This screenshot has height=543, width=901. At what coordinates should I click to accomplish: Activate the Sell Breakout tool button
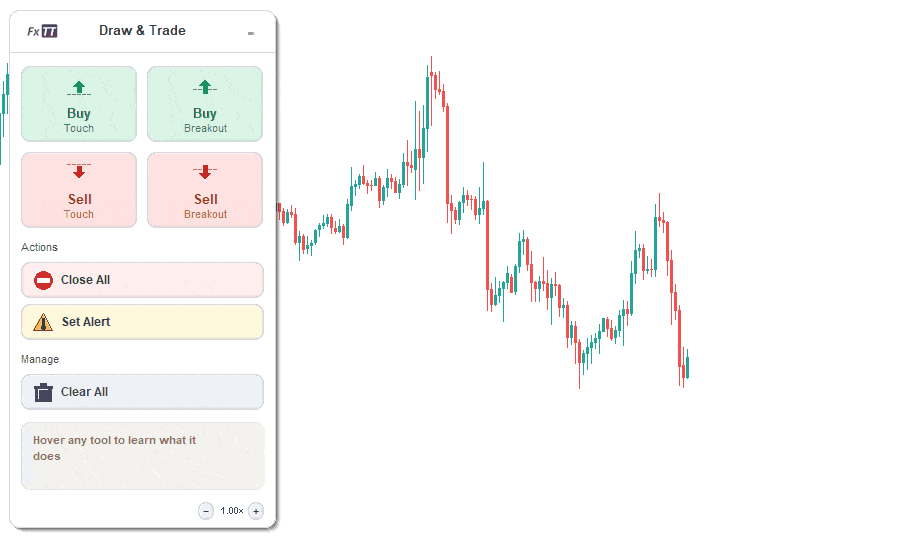205,190
